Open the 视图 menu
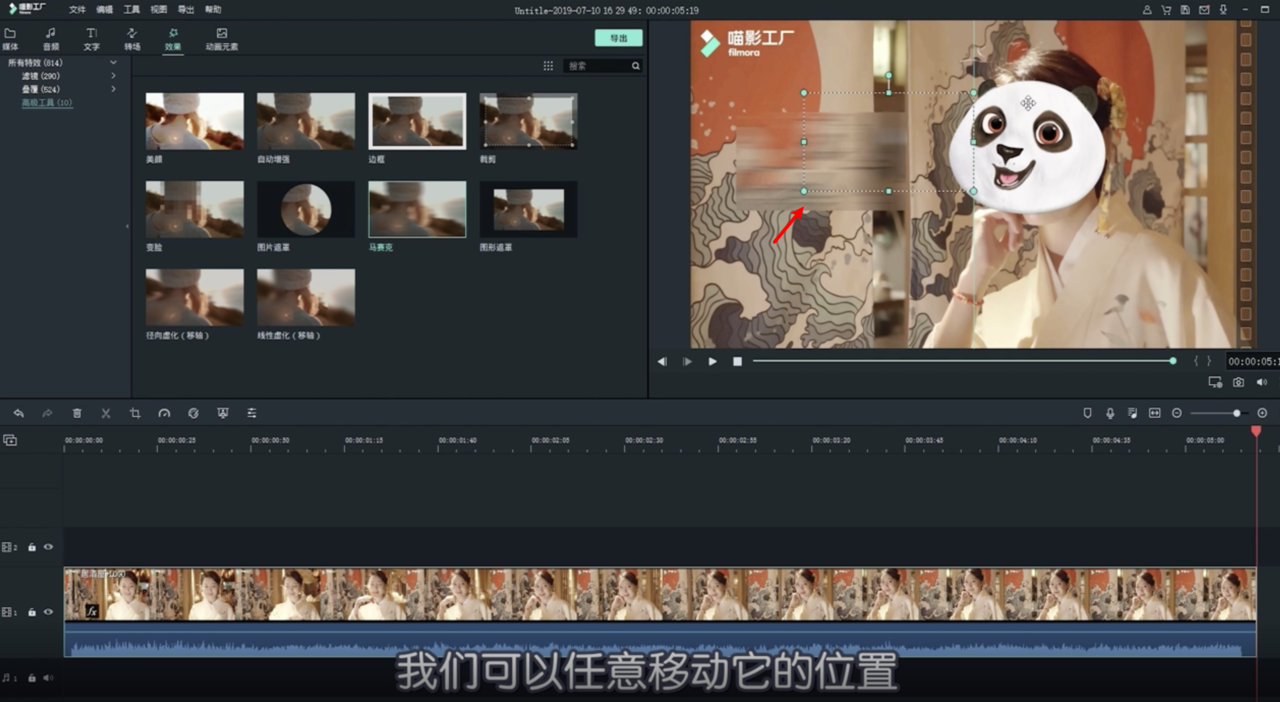1280x702 pixels. (x=158, y=9)
